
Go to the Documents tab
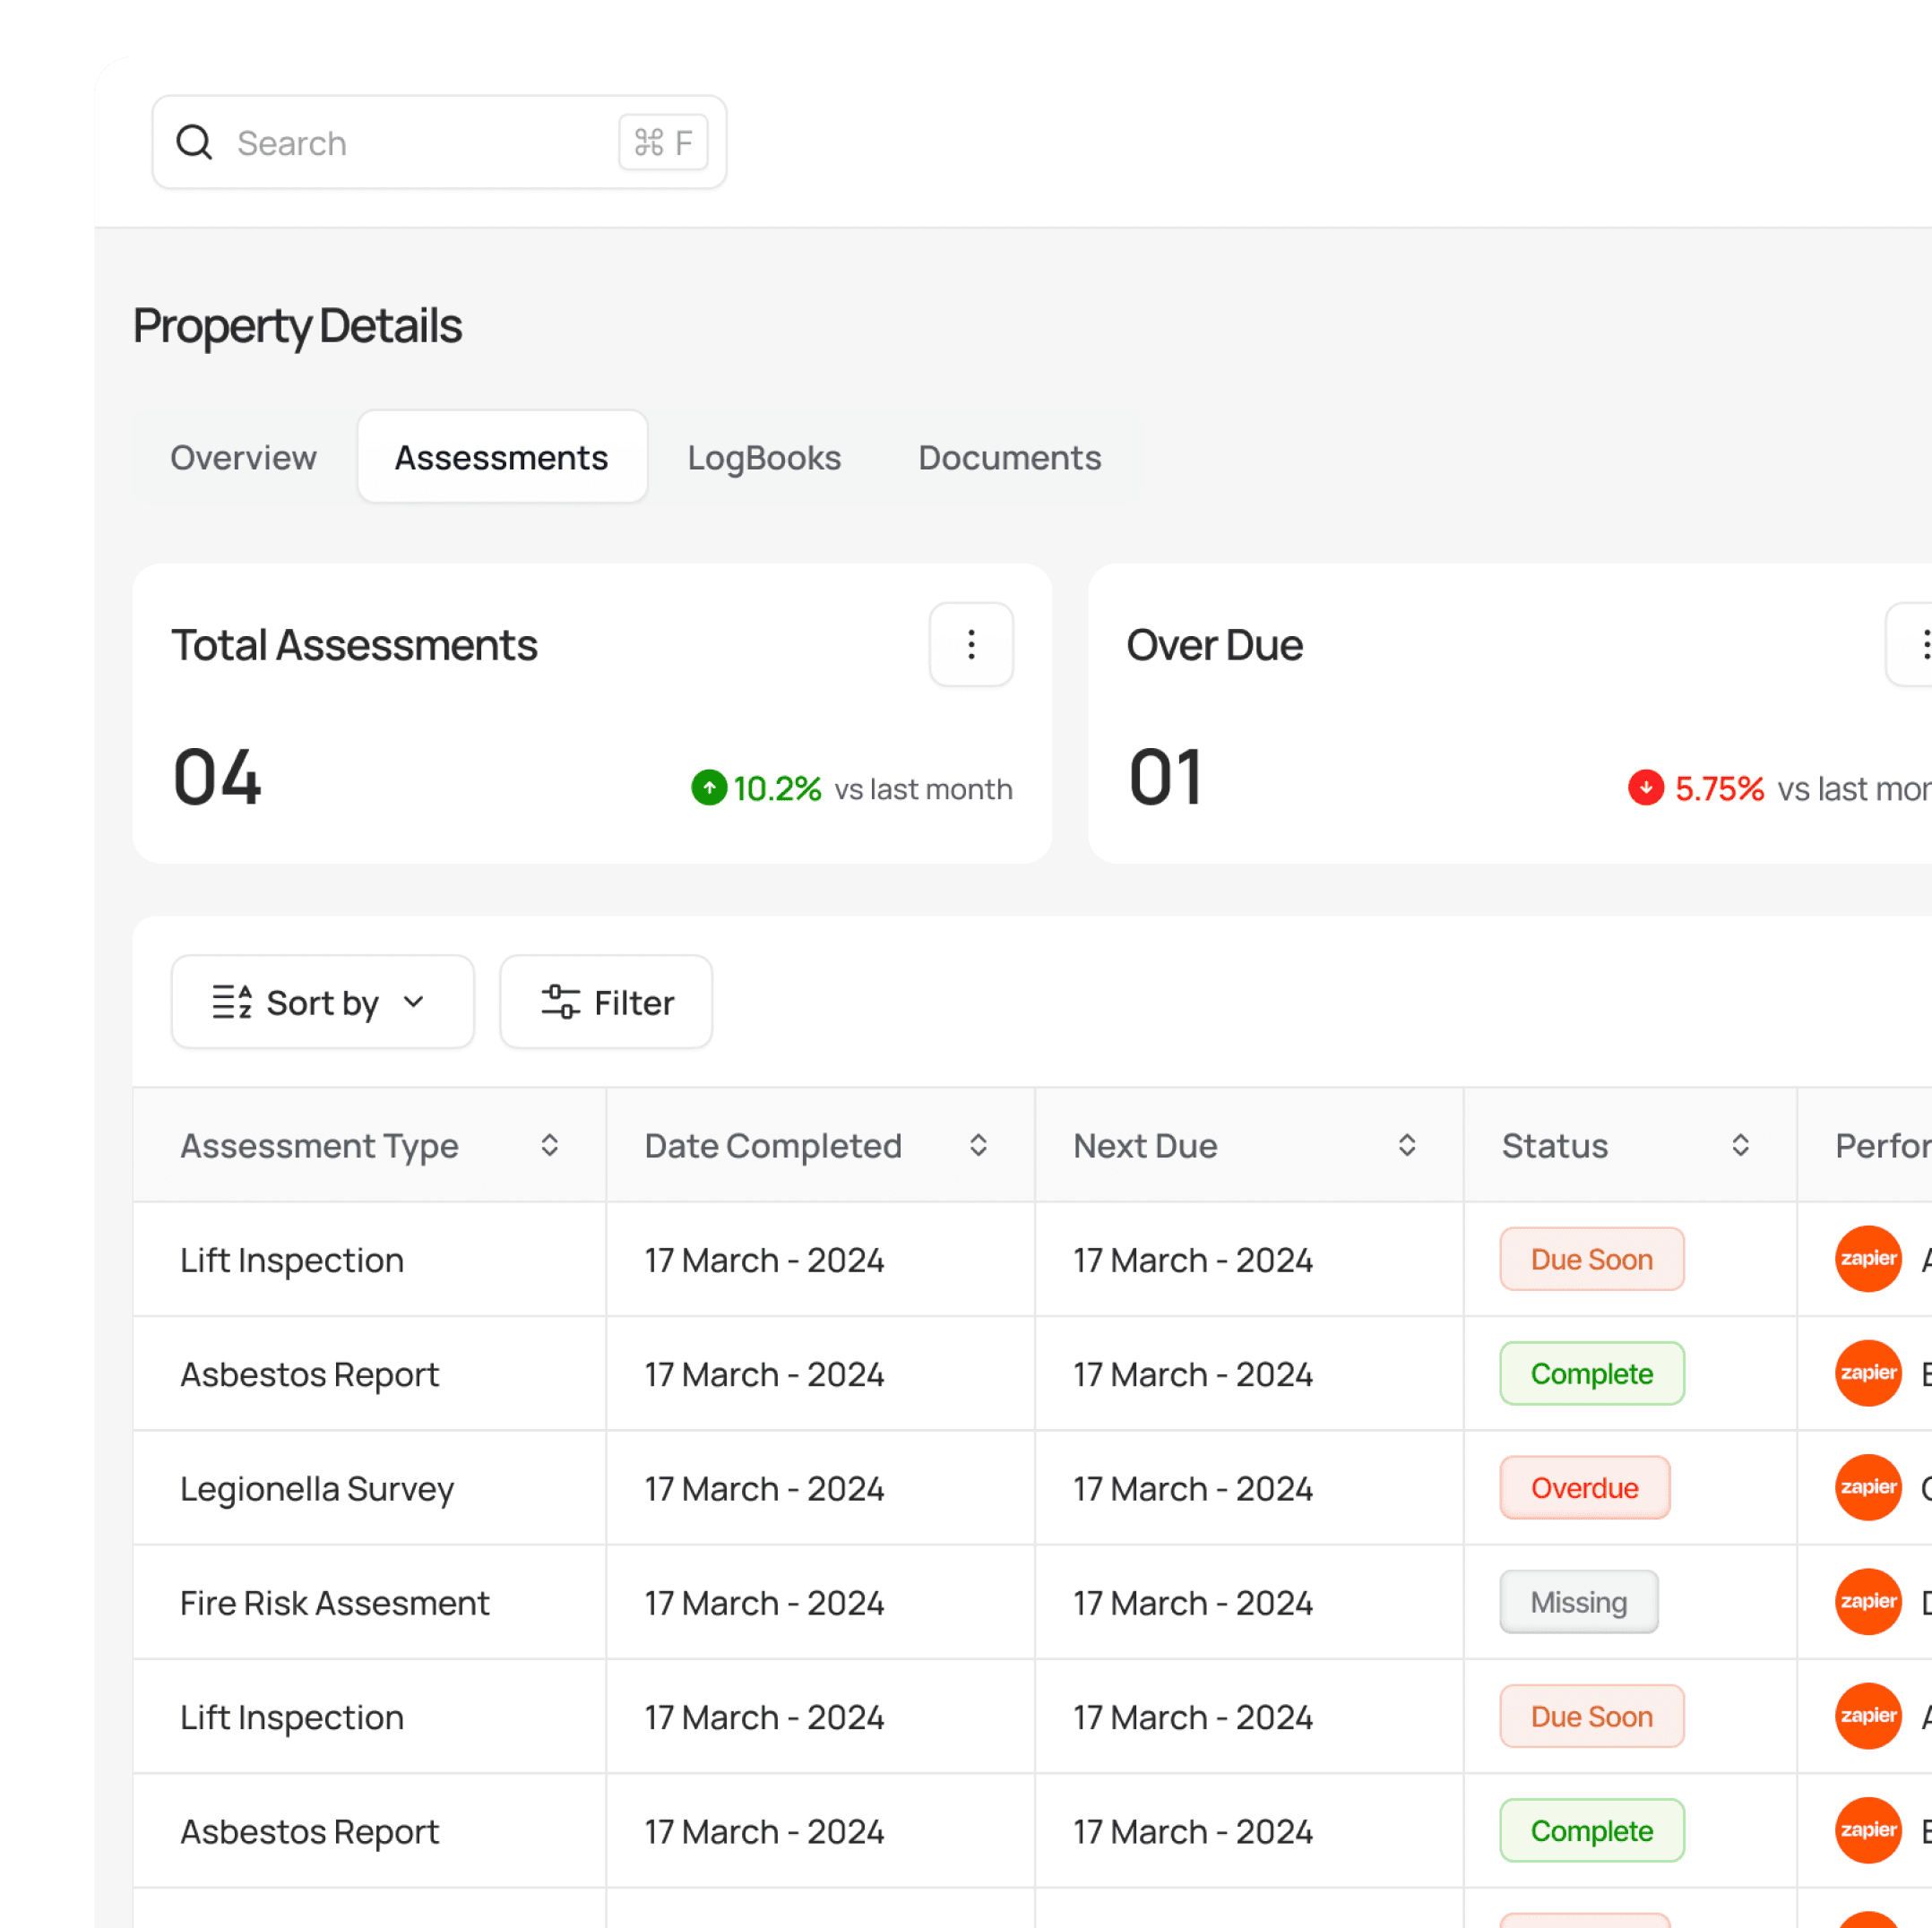pos(1010,457)
